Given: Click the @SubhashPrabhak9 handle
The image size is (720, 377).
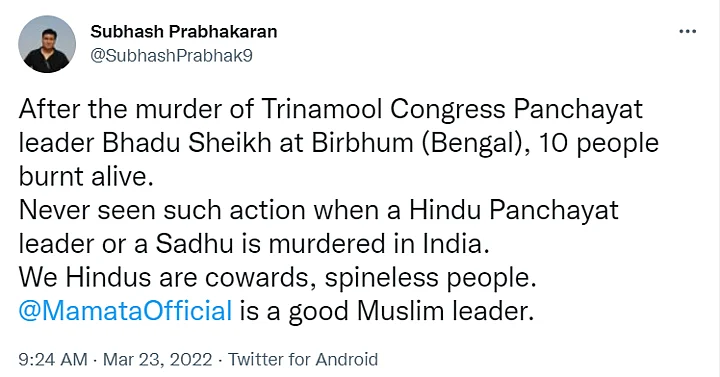Looking at the screenshot, I should click(x=171, y=56).
